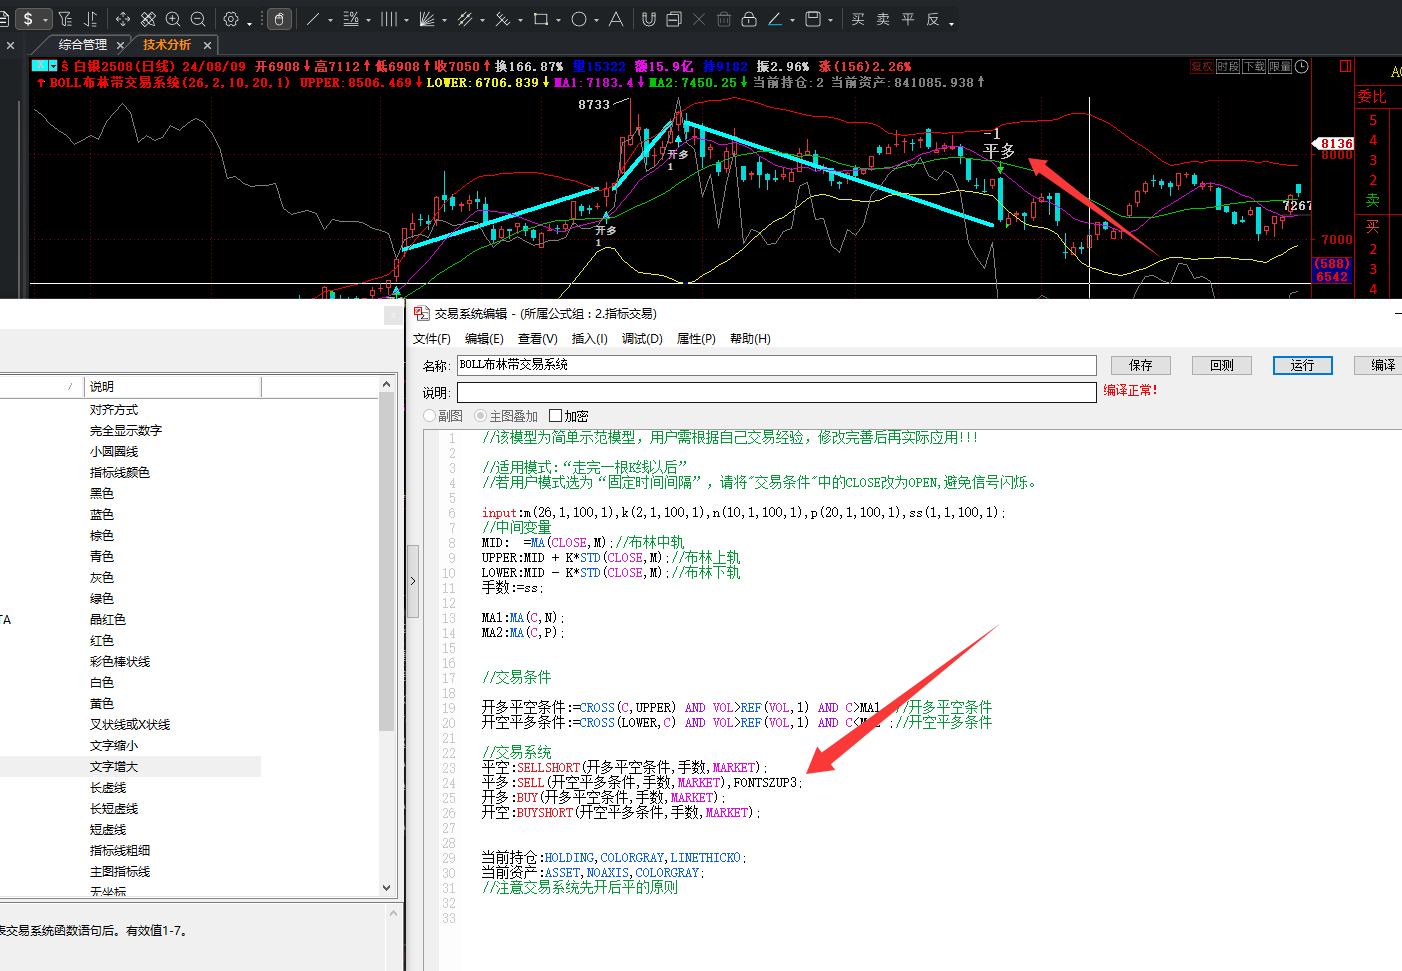The image size is (1402, 971).
Task: Expand the line tool dropdown arrow
Action: (330, 20)
